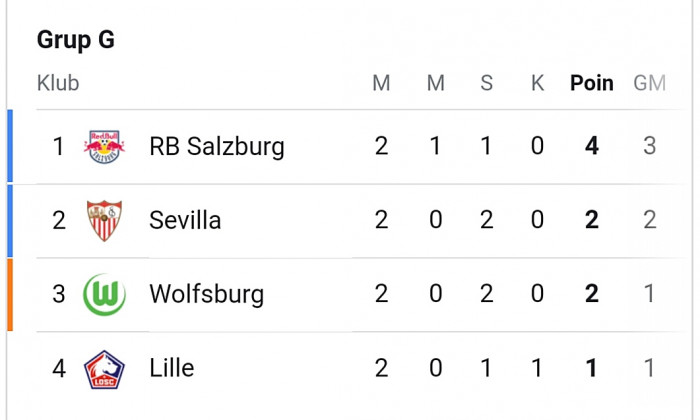Image resolution: width=700 pixels, height=420 pixels.
Task: Click the S column header
Action: click(487, 83)
